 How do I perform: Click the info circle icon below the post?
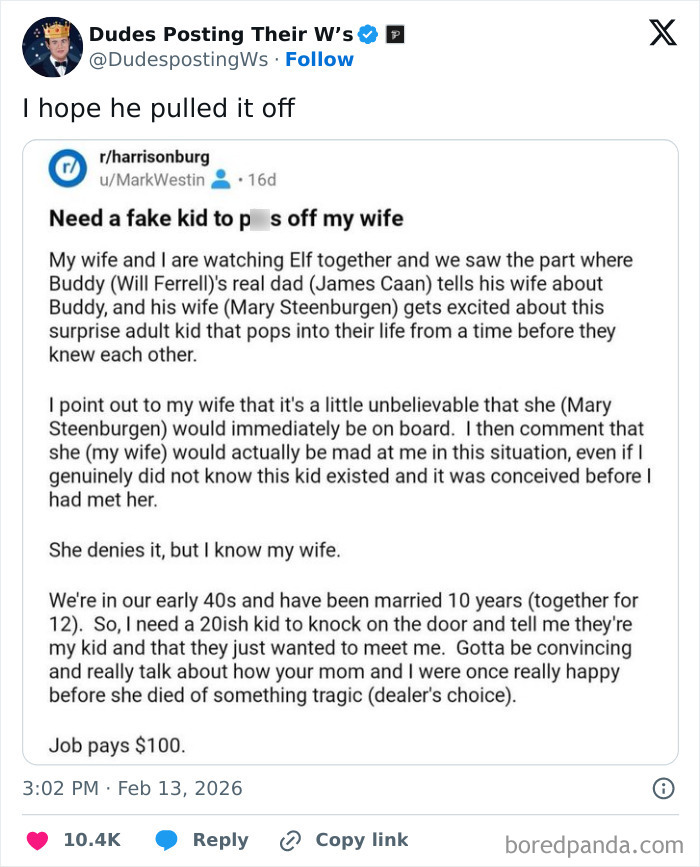click(665, 787)
